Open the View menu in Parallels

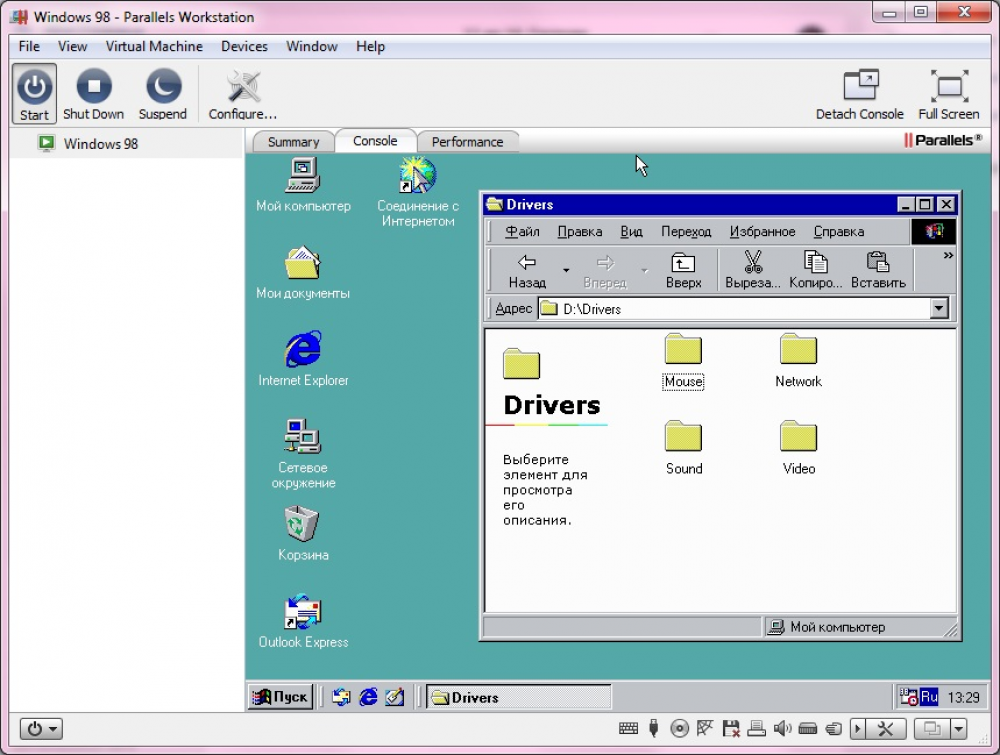[73, 47]
